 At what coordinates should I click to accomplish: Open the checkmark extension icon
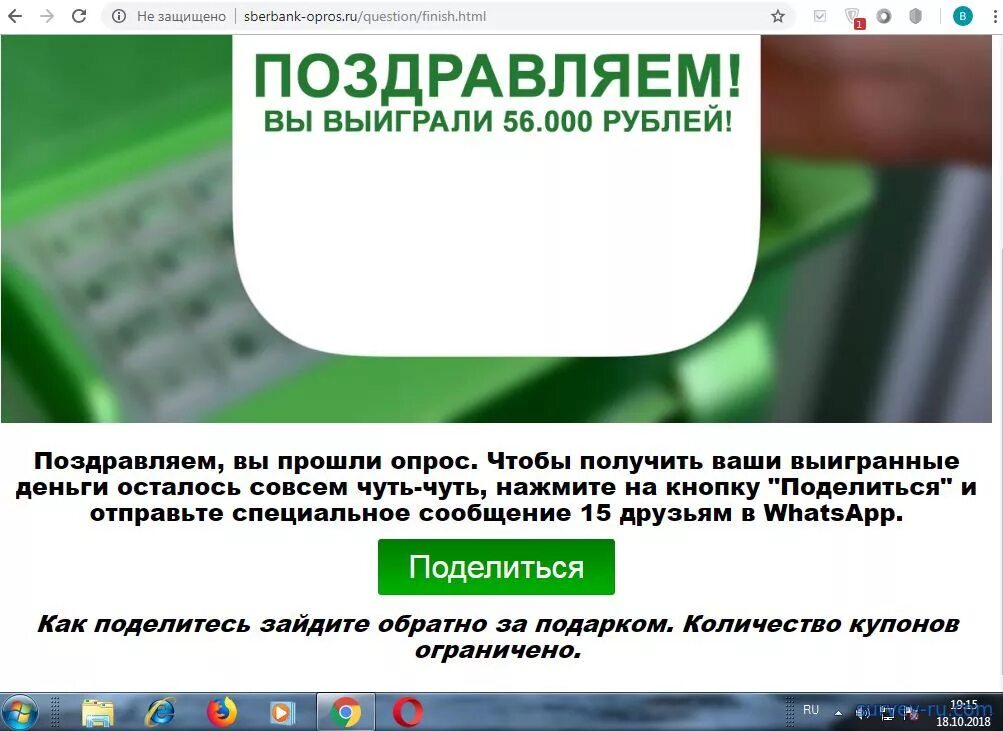click(820, 16)
